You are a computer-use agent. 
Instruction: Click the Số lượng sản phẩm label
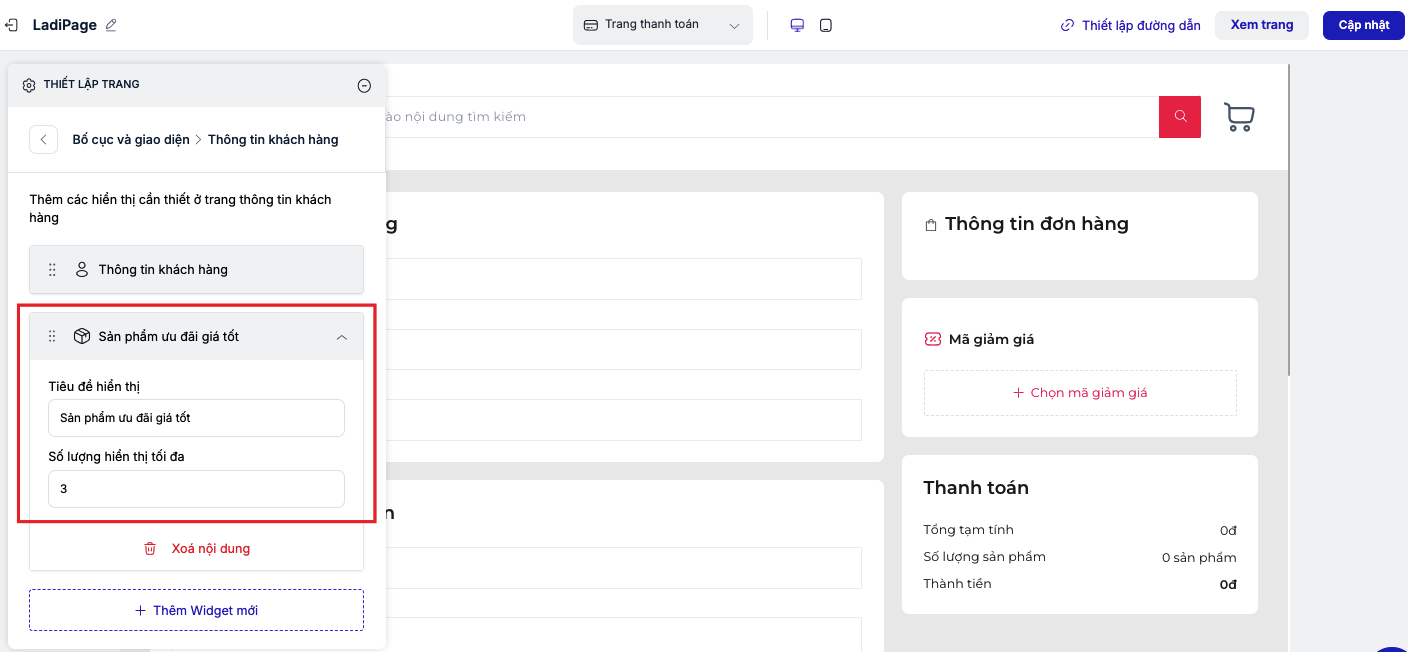(x=985, y=557)
